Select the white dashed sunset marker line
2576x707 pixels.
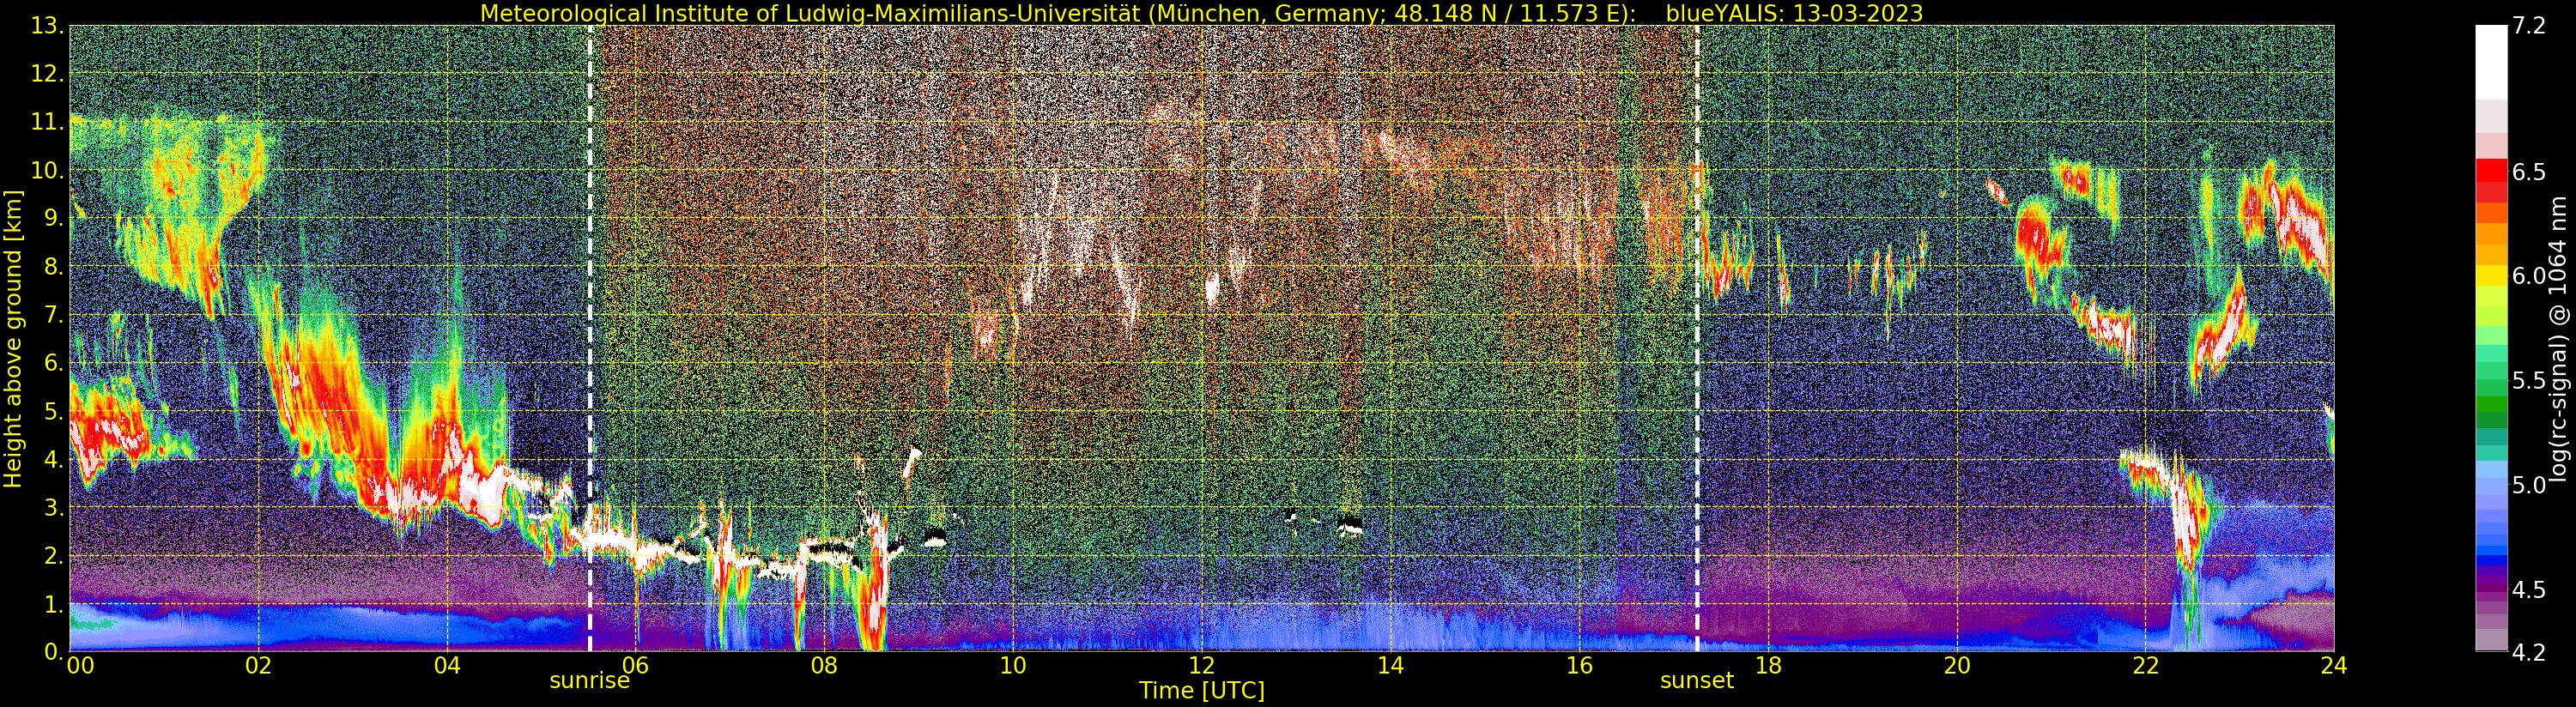point(1697,338)
